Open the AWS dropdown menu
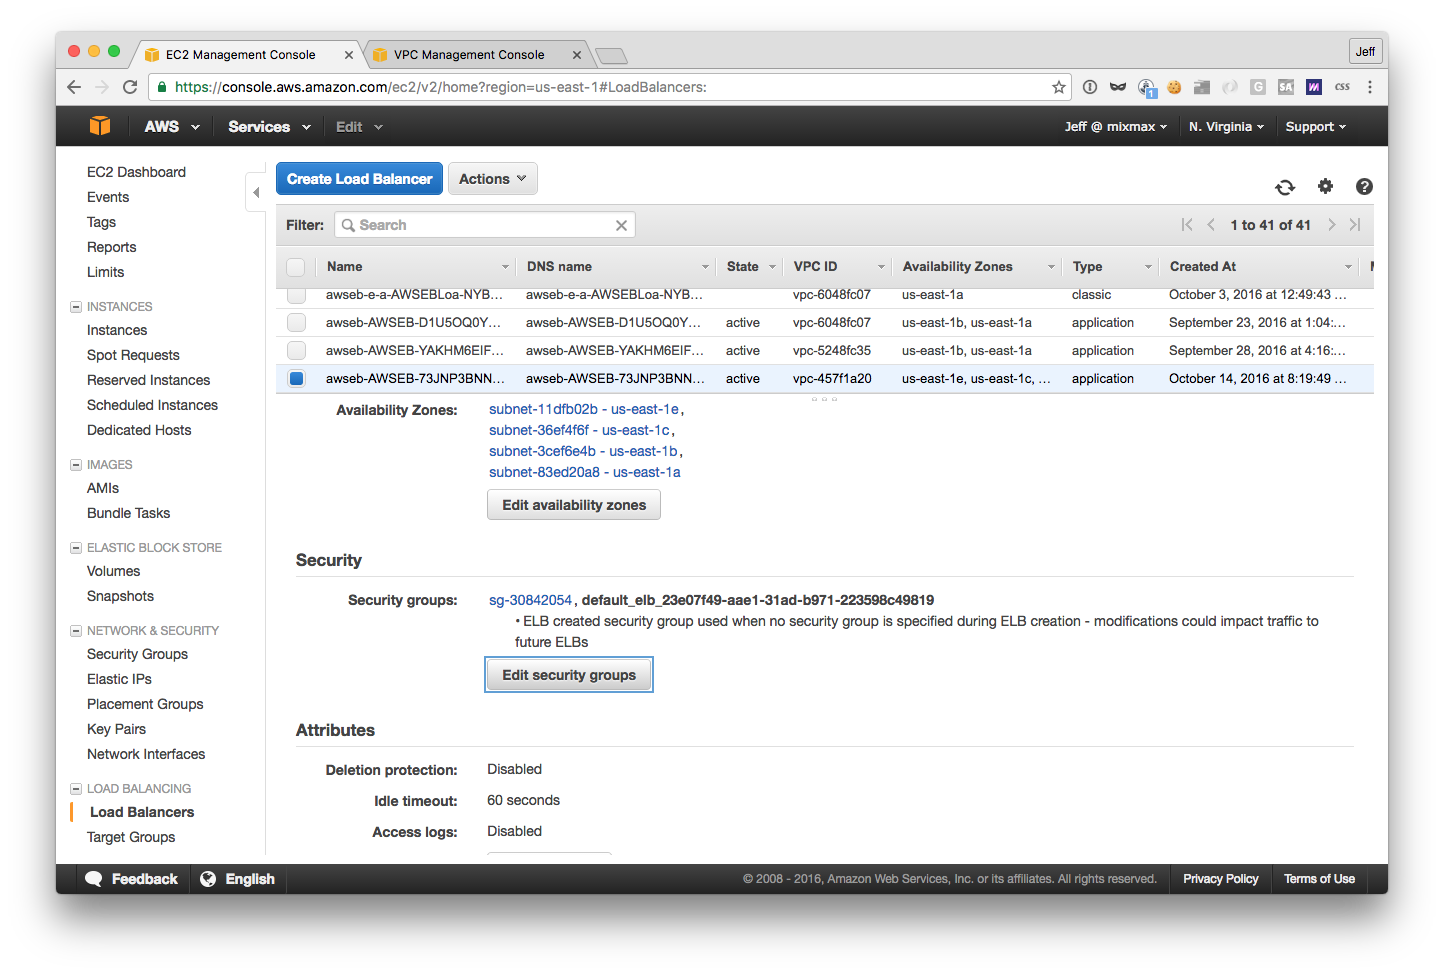 [172, 127]
